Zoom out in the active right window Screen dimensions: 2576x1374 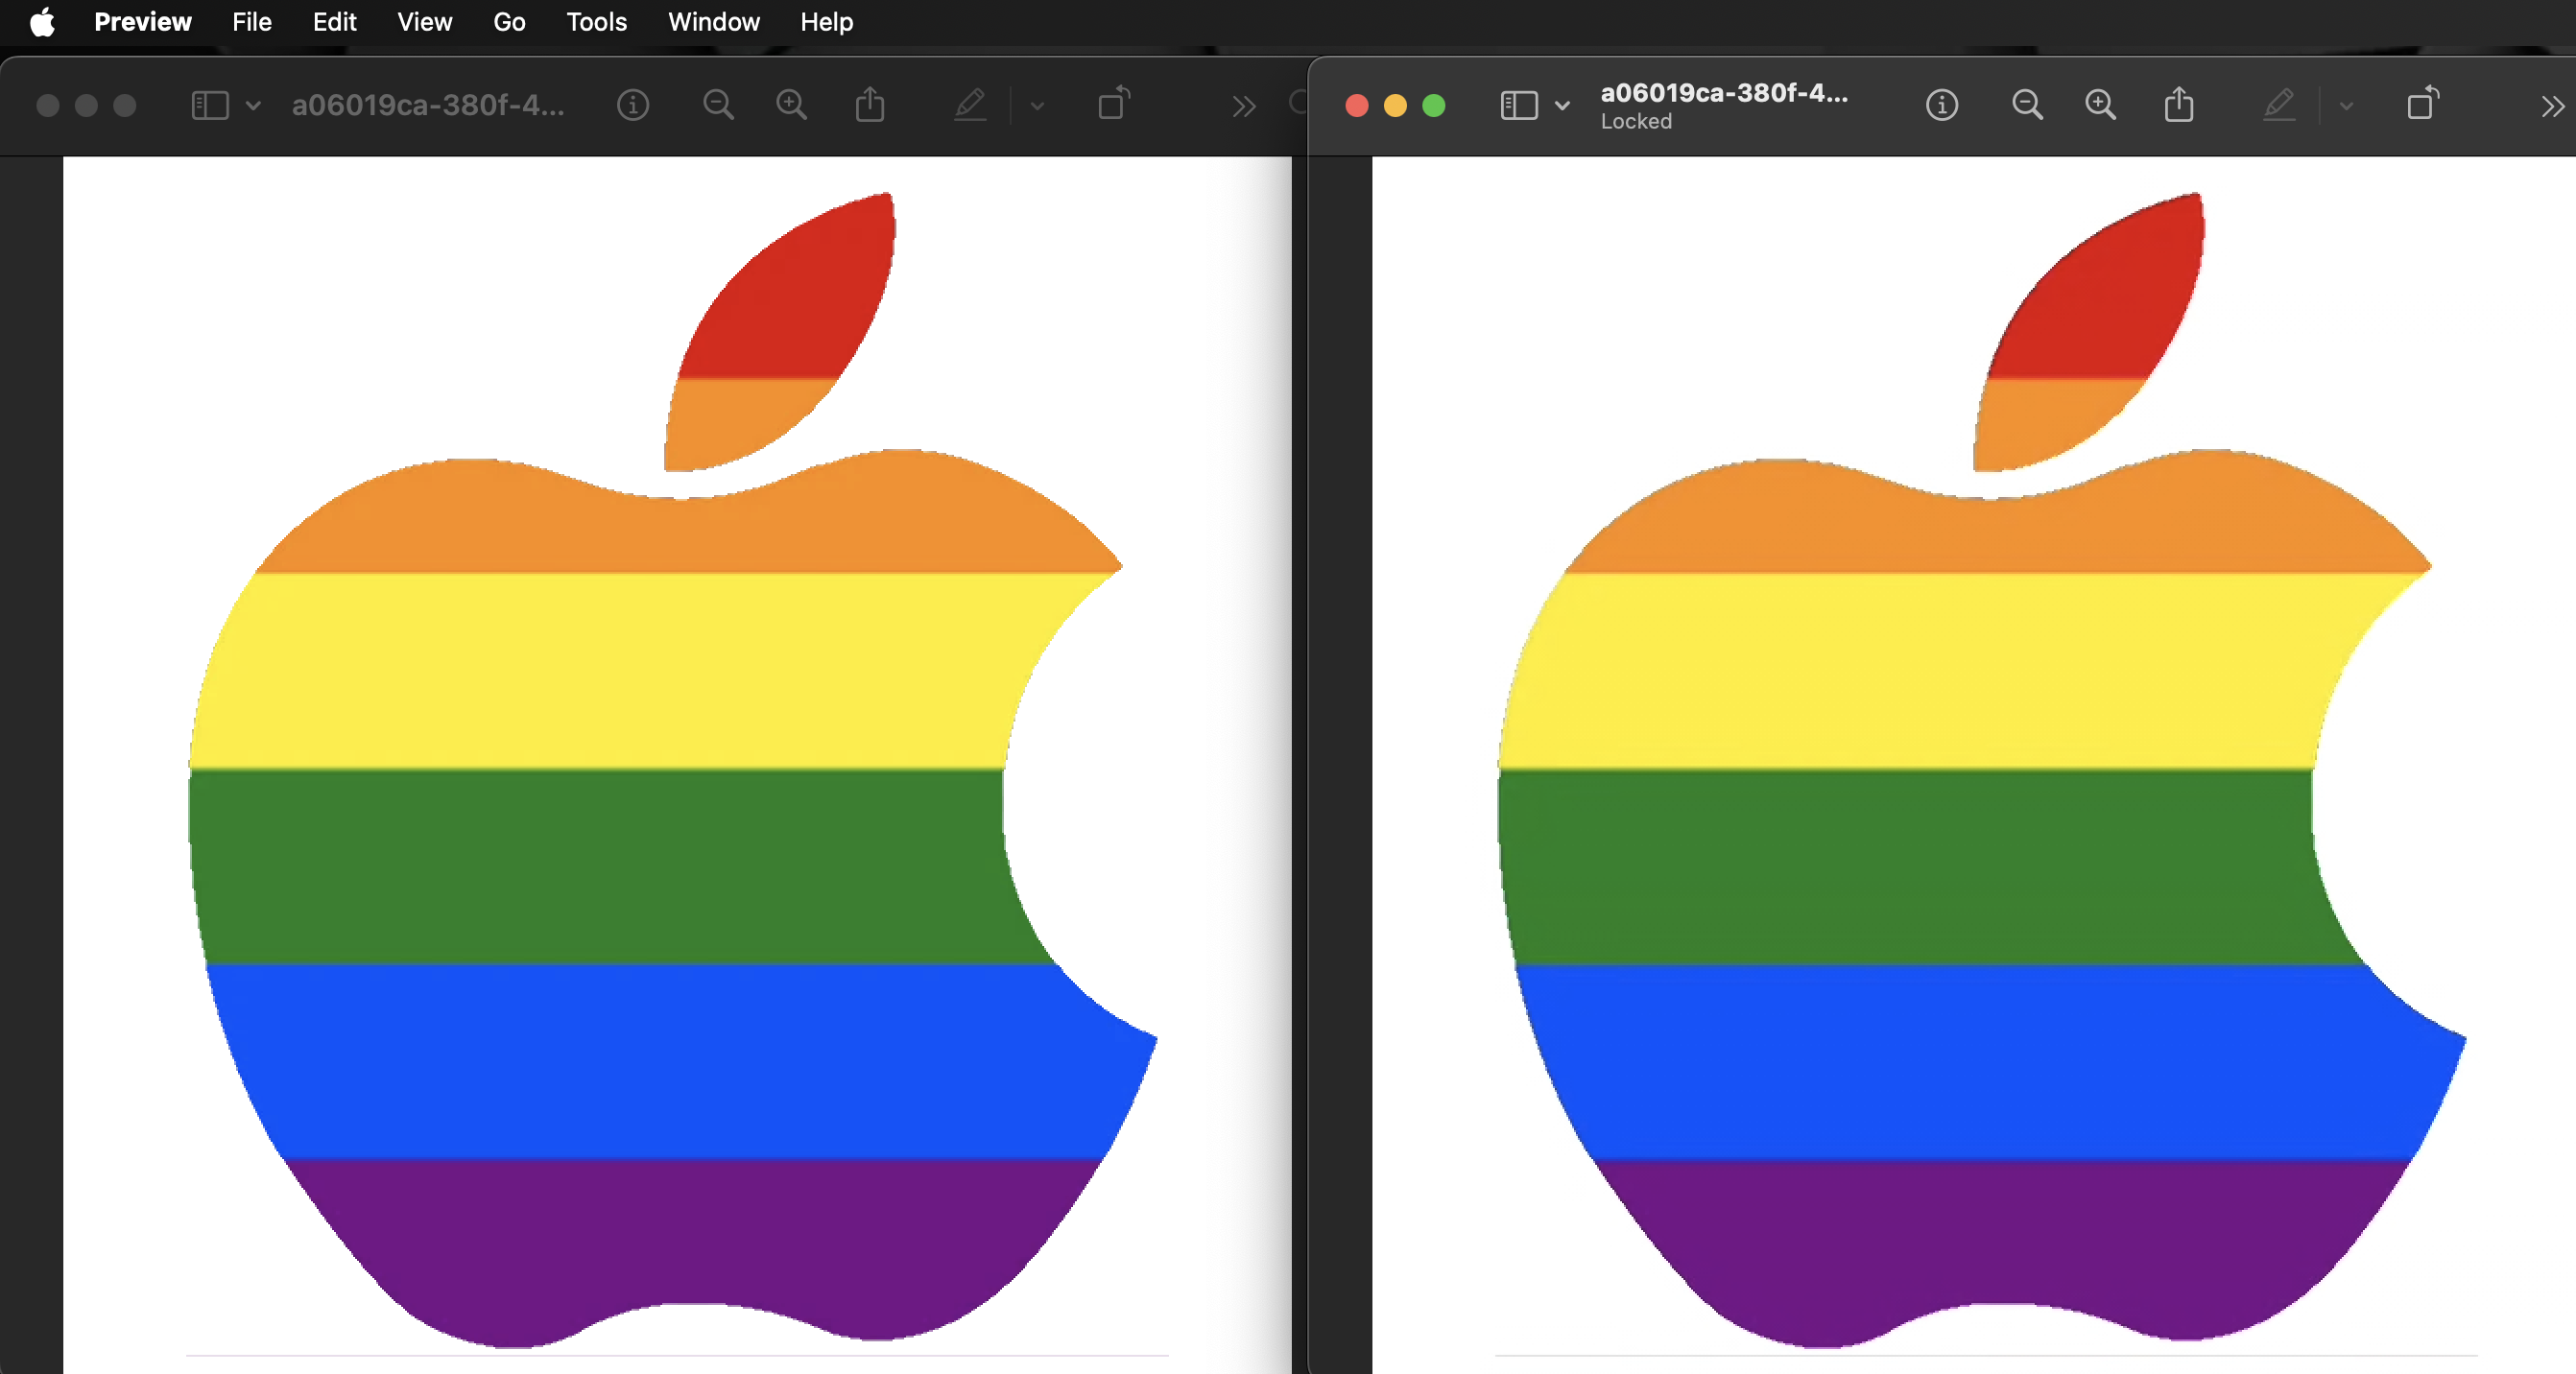click(2026, 105)
